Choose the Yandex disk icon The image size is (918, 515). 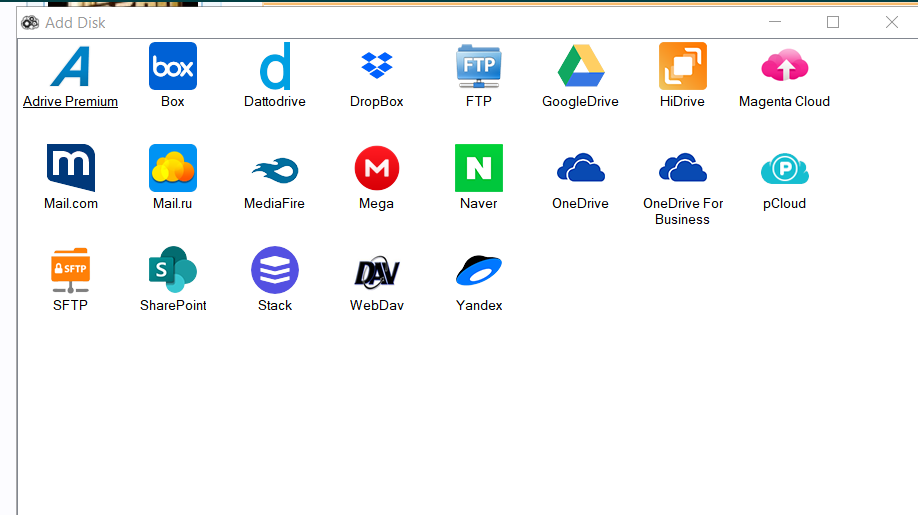coord(479,270)
